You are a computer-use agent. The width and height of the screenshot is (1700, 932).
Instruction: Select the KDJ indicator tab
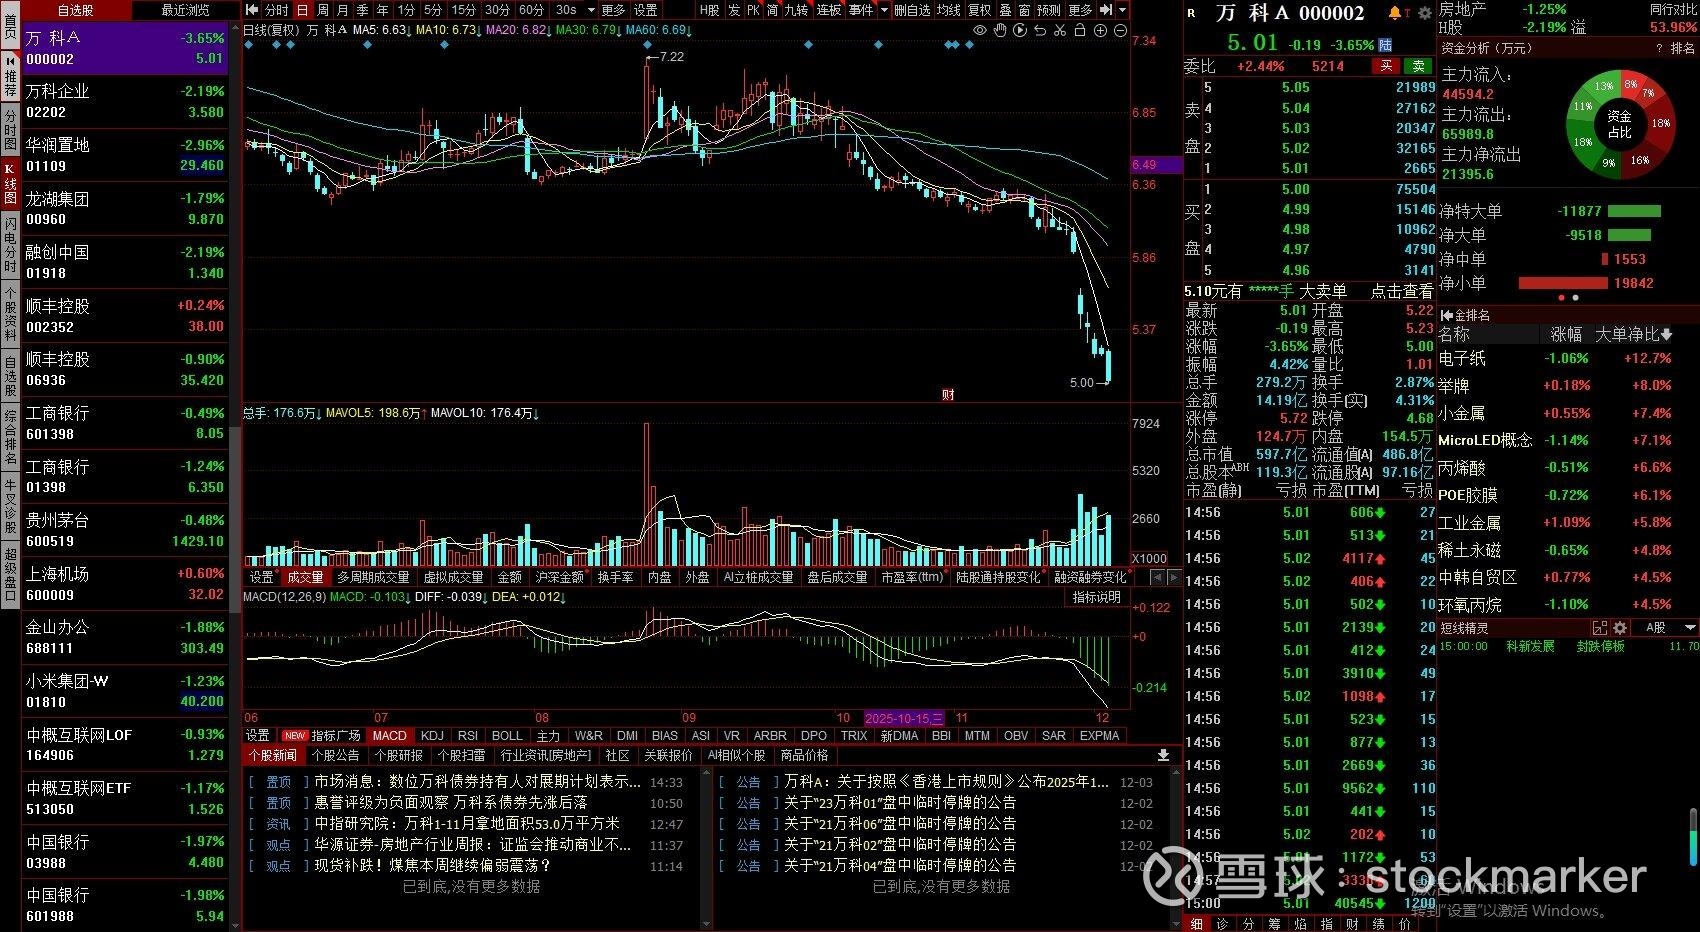click(432, 736)
